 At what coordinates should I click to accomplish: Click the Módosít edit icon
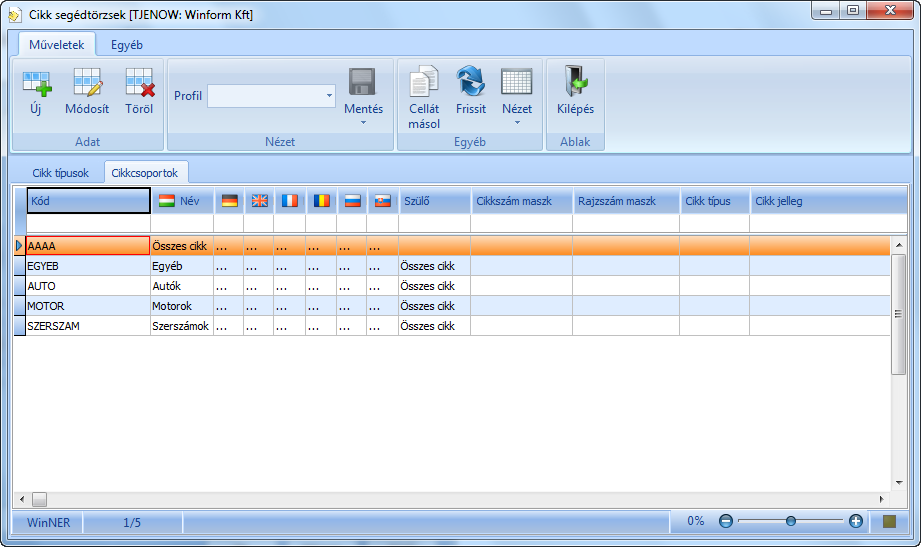tap(88, 82)
